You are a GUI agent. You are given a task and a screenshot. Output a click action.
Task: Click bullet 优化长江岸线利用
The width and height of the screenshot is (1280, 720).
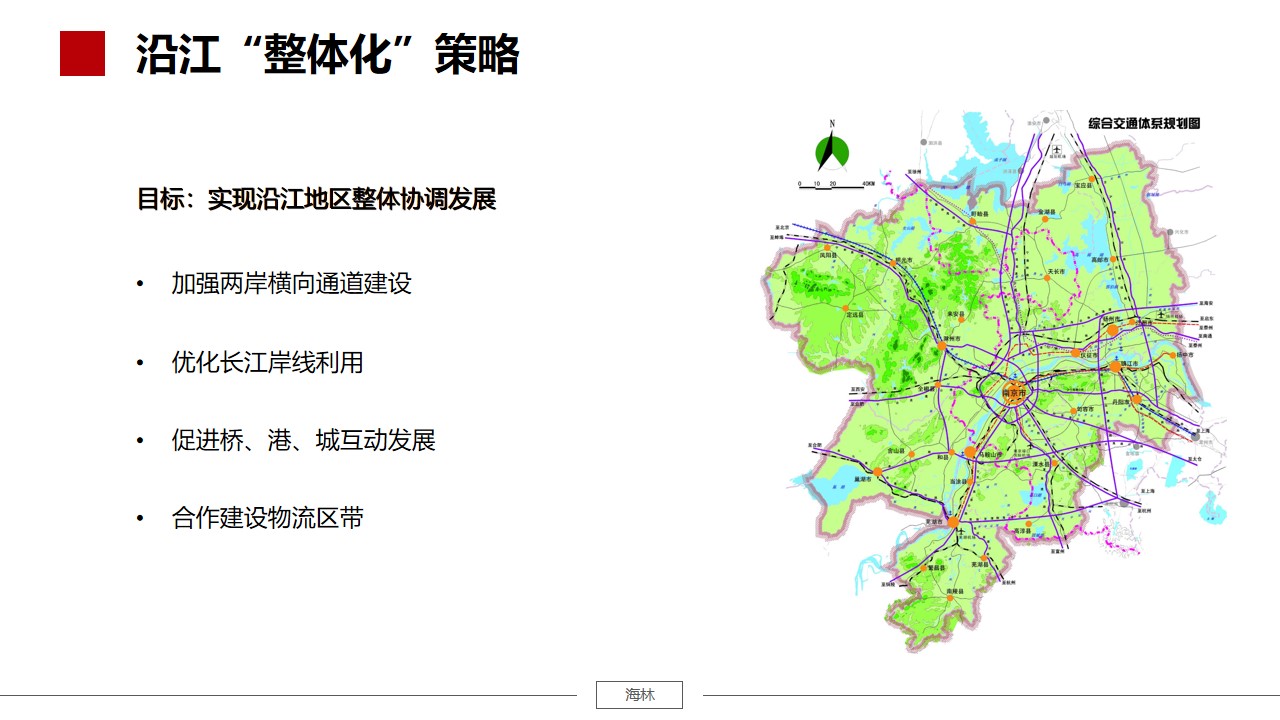coord(267,362)
